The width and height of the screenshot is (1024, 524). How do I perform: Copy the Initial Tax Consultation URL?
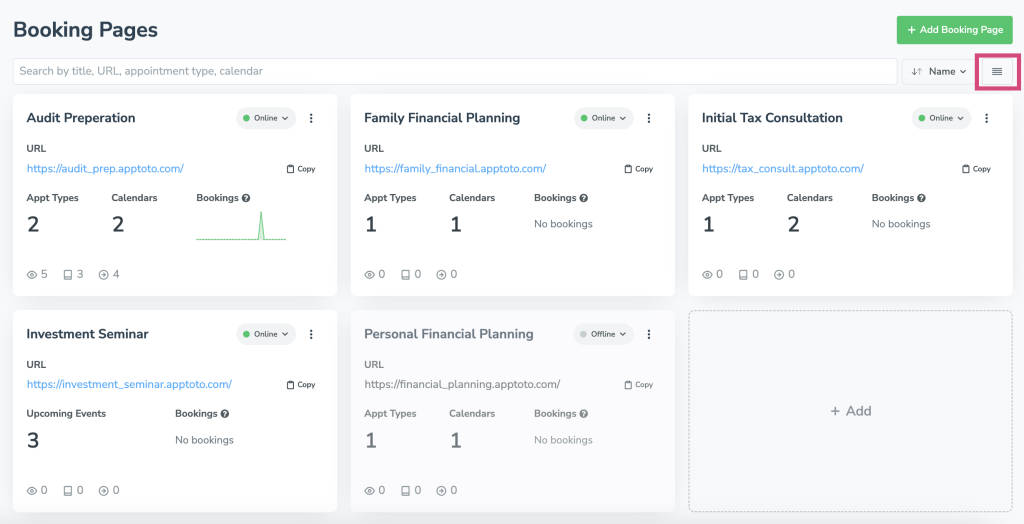[x=976, y=169]
